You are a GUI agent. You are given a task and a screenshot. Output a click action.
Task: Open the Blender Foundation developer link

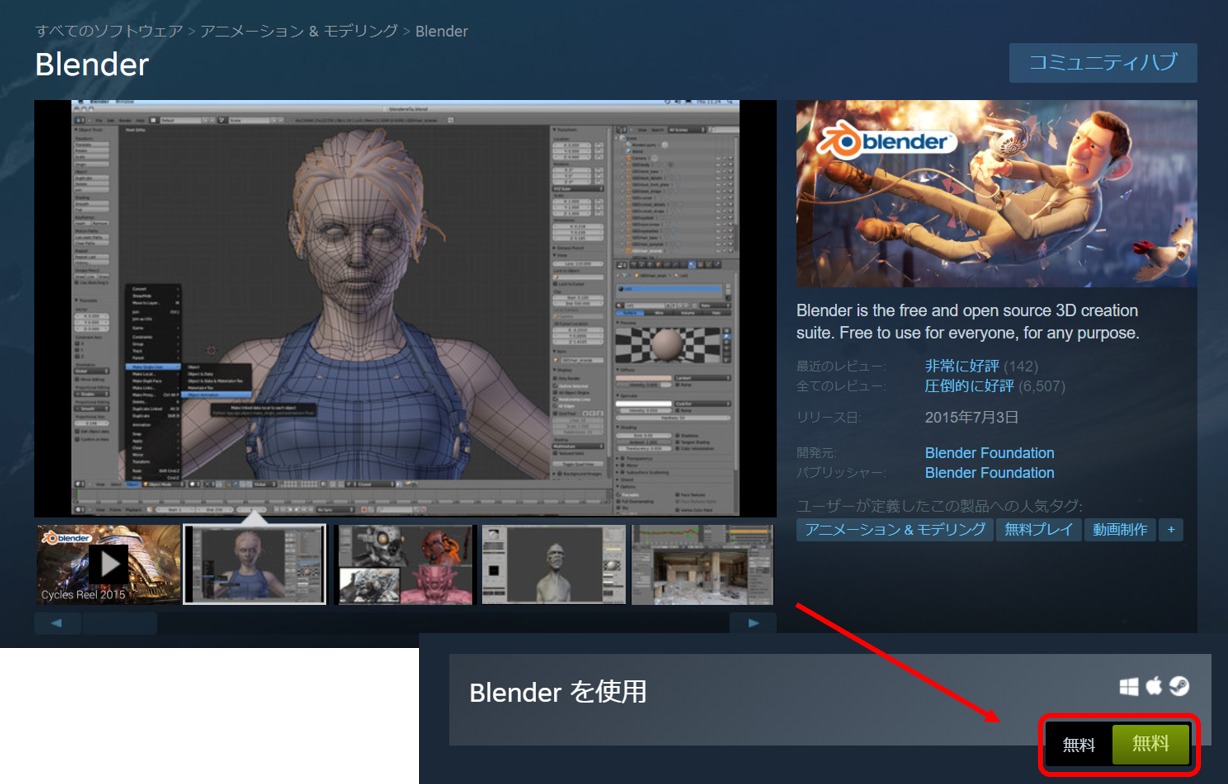click(x=989, y=453)
